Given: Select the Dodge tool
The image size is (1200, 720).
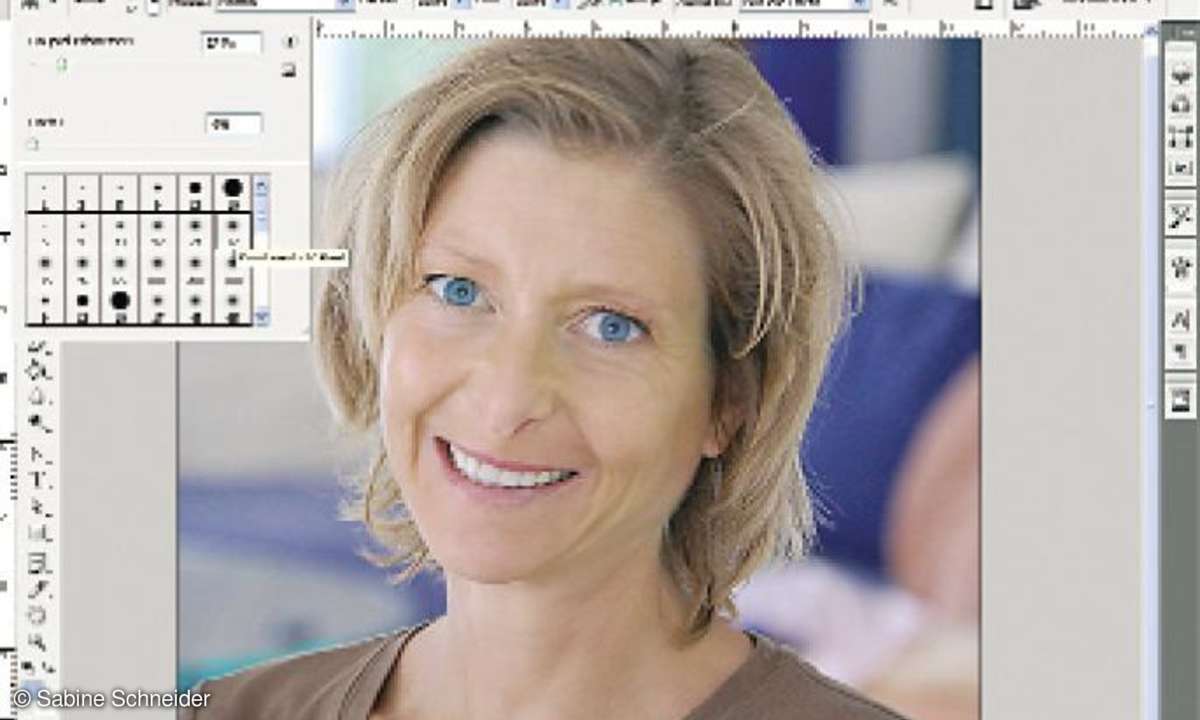Looking at the screenshot, I should pyautogui.click(x=40, y=424).
